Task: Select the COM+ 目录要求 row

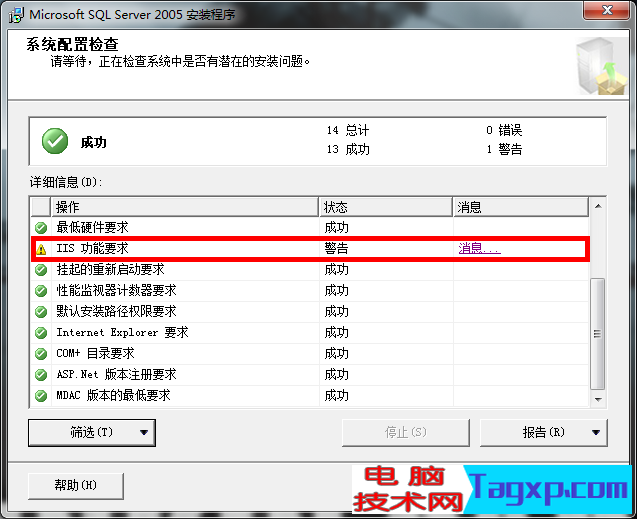Action: pos(310,354)
